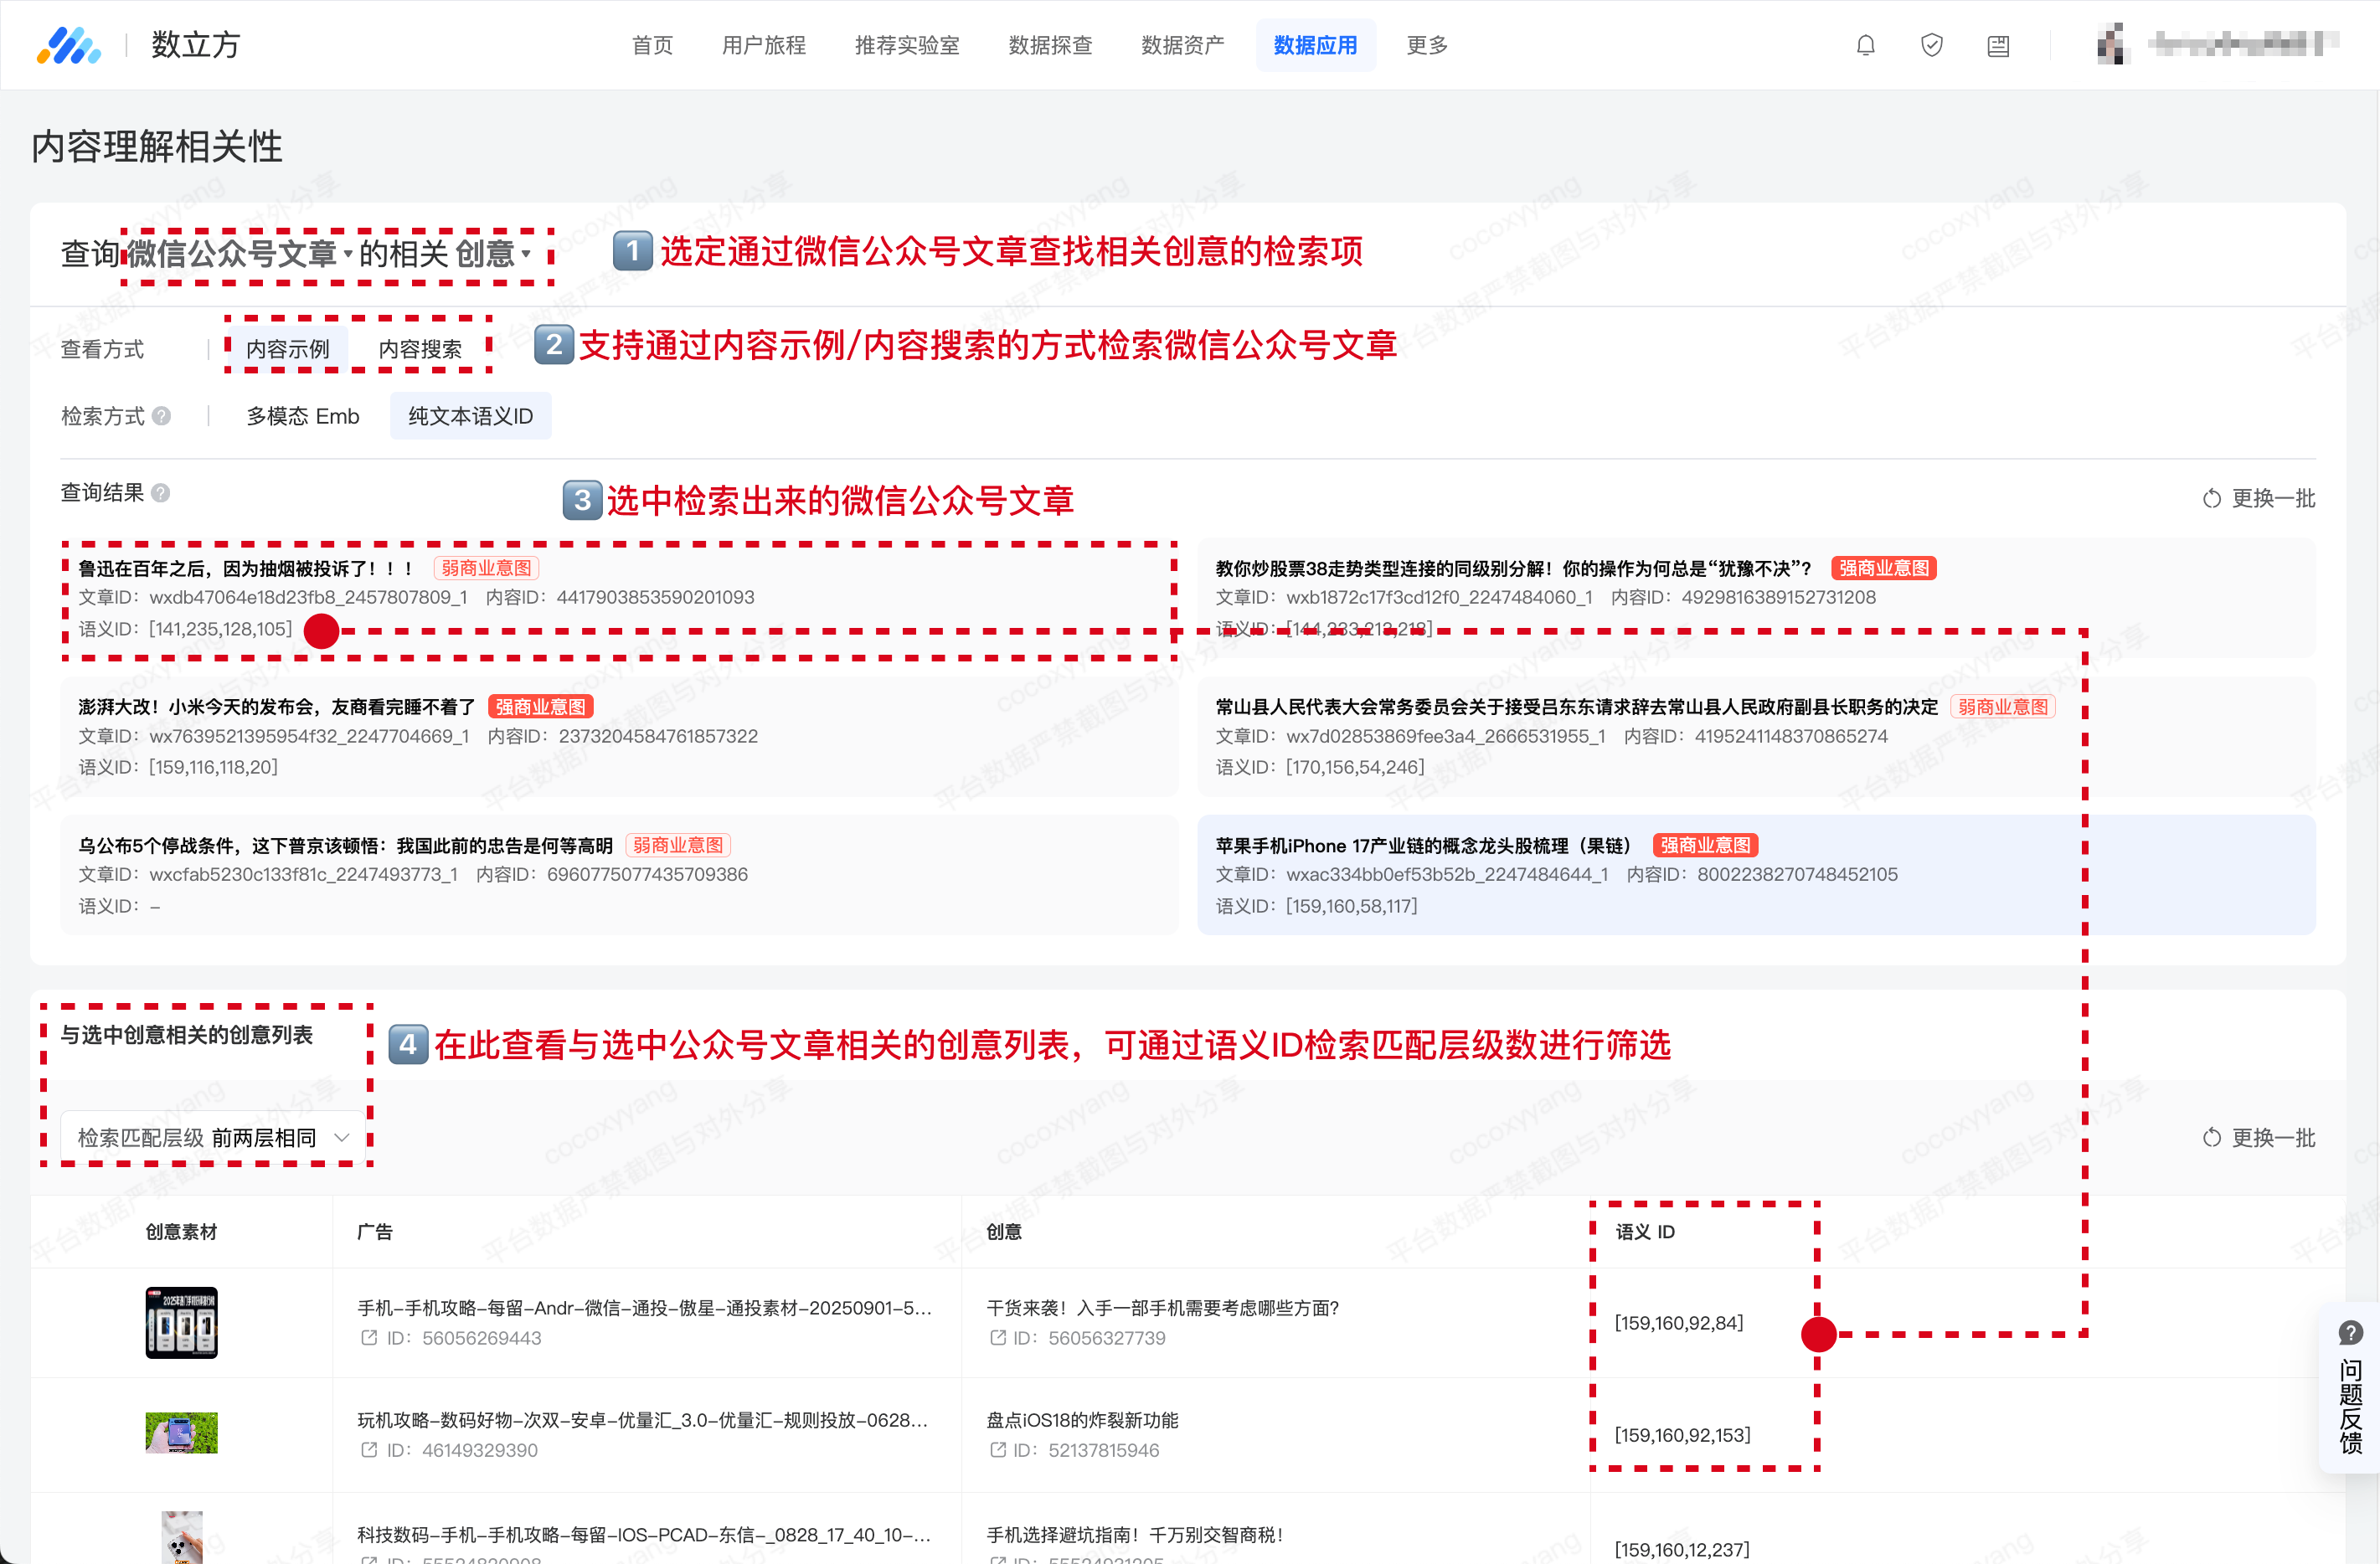Click the notification bell icon
This screenshot has height=1564, width=2380.
[1865, 45]
